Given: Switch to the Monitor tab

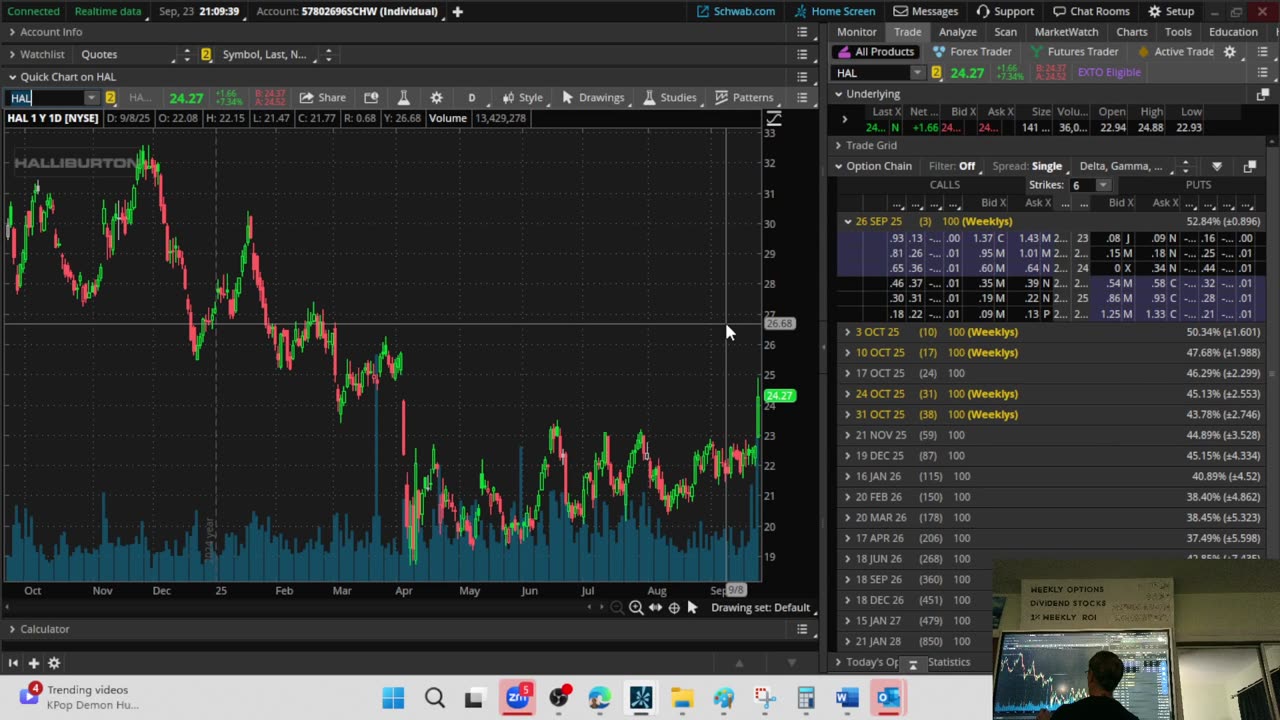Looking at the screenshot, I should 857,32.
